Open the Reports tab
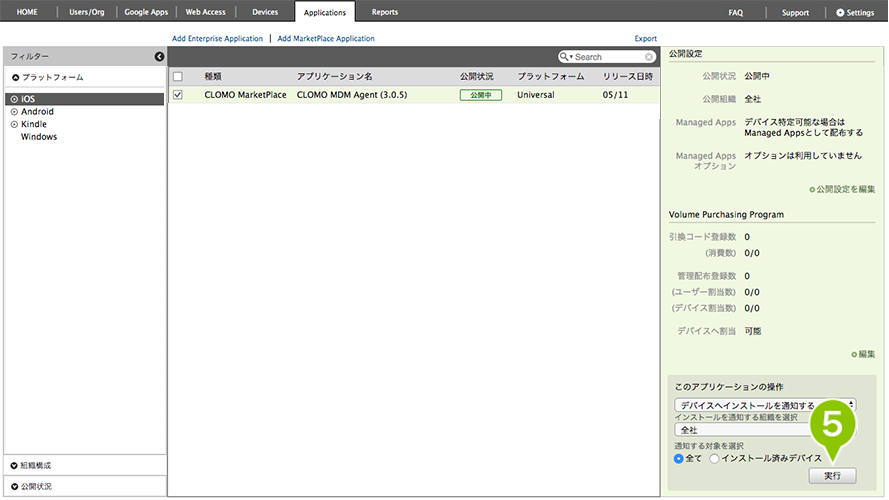Viewport: 889px width, 500px height. [384, 12]
